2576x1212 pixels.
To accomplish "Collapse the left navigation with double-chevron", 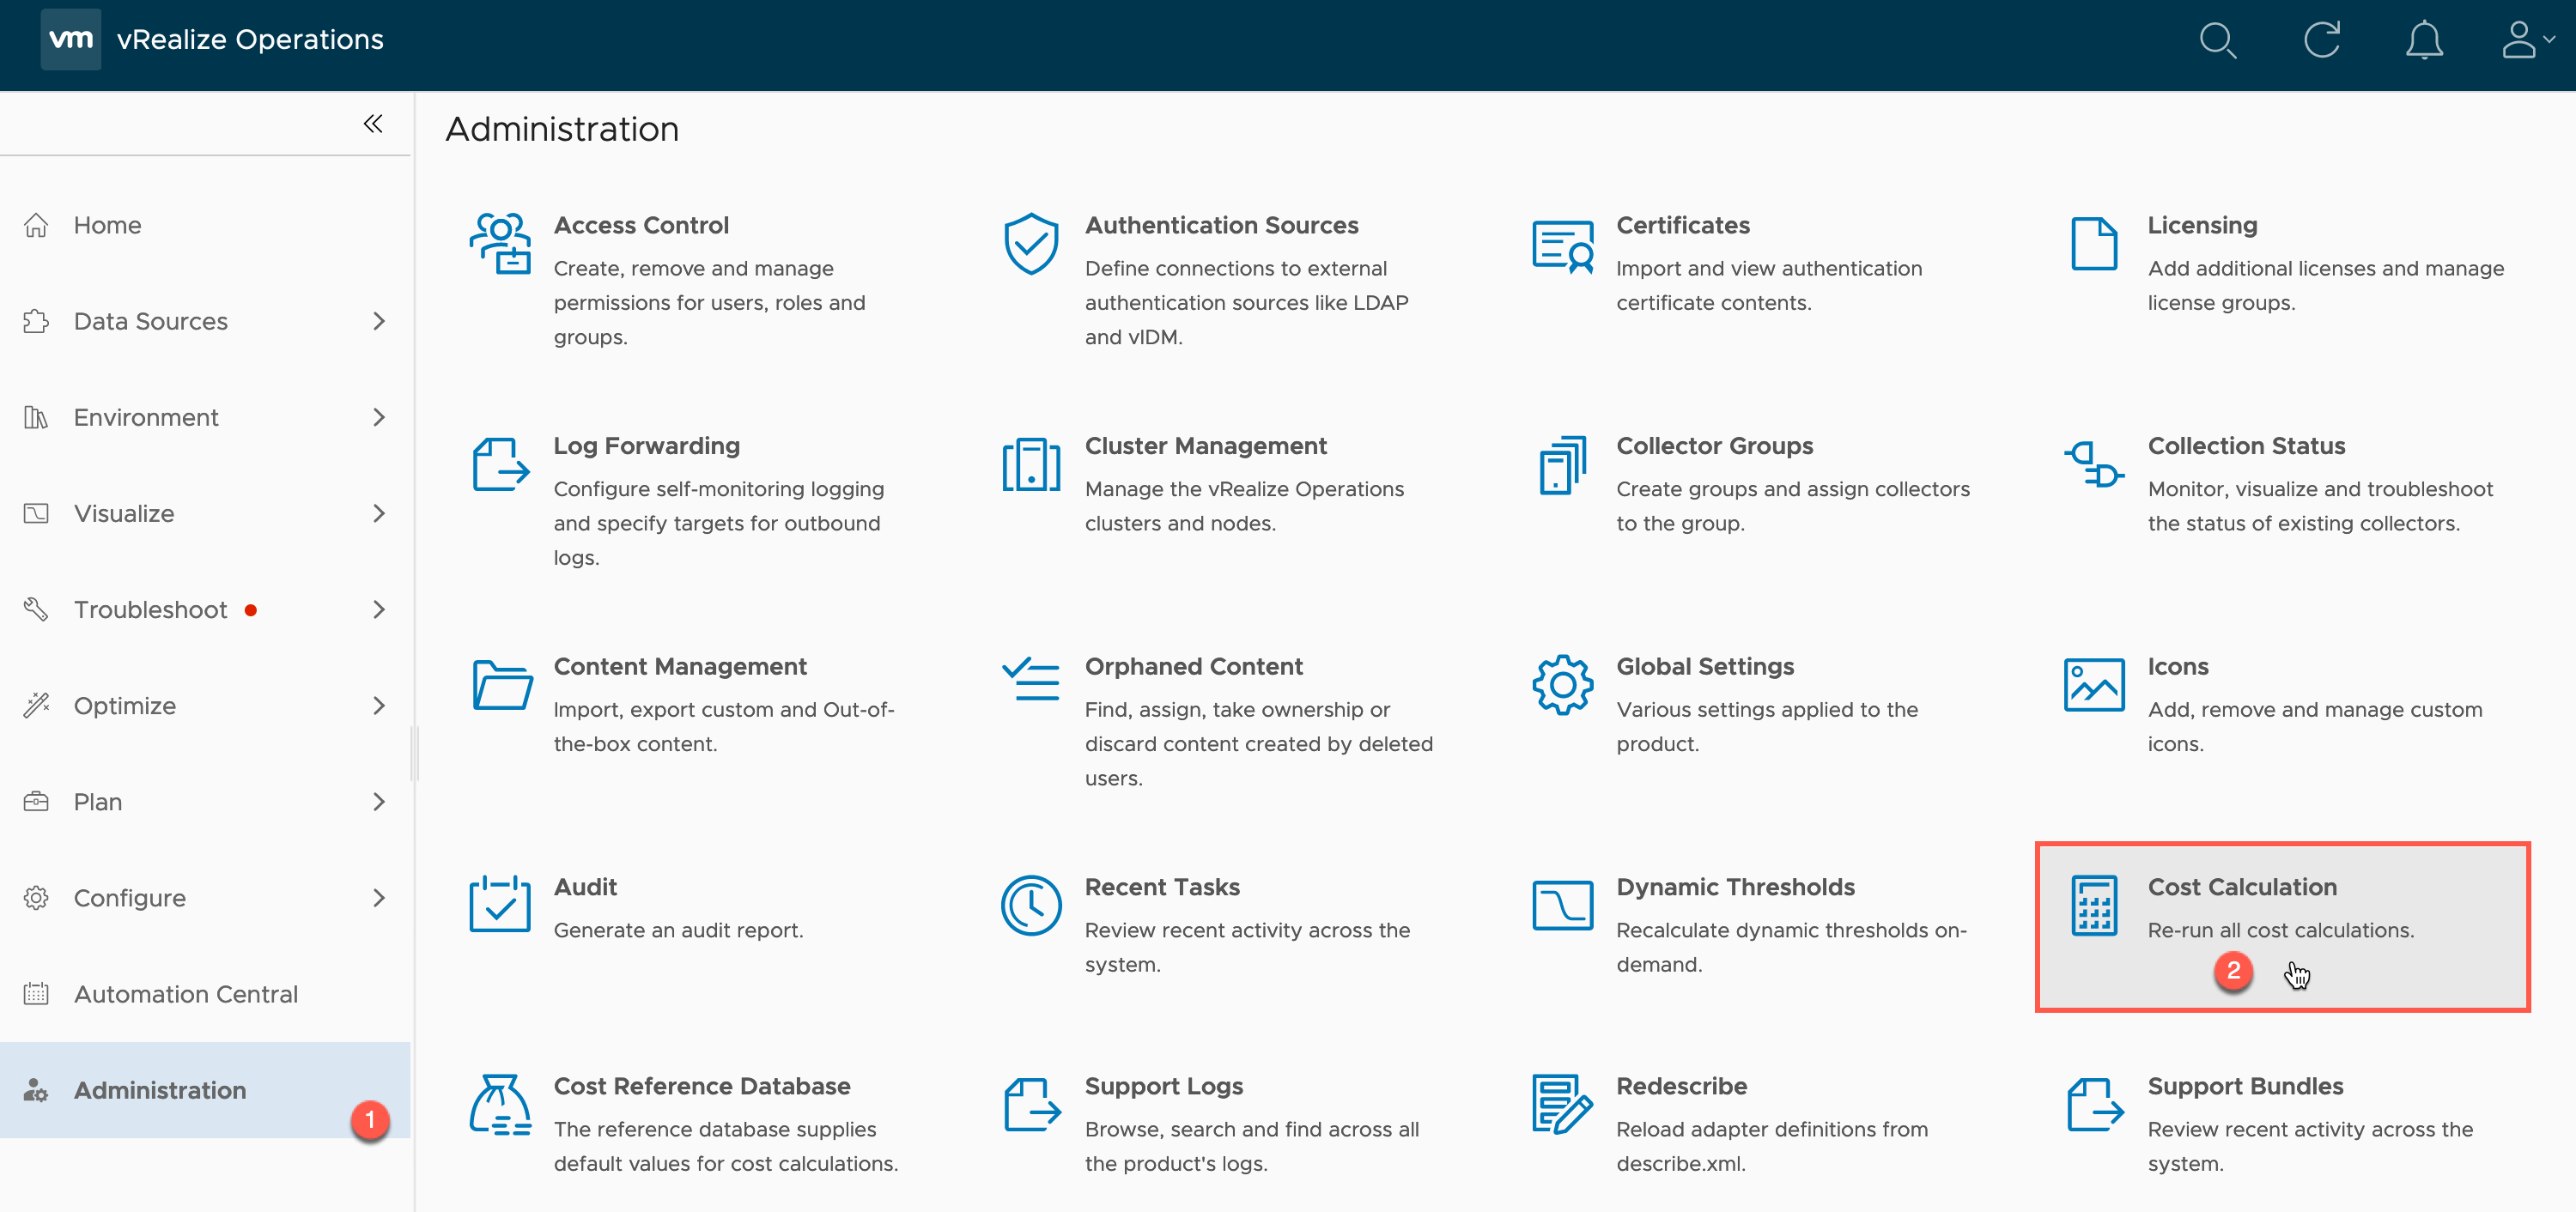I will point(373,124).
